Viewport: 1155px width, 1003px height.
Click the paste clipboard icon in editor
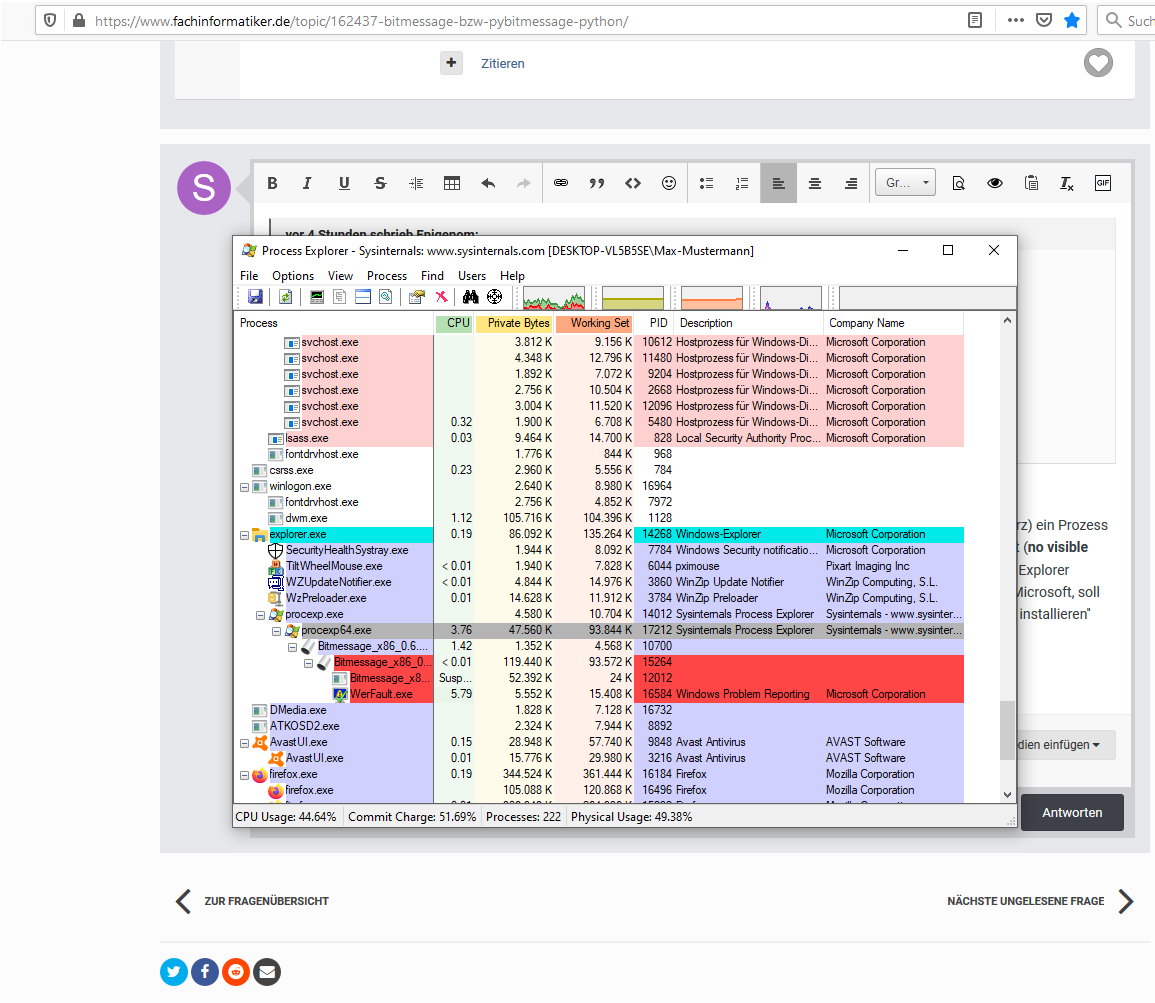1031,183
